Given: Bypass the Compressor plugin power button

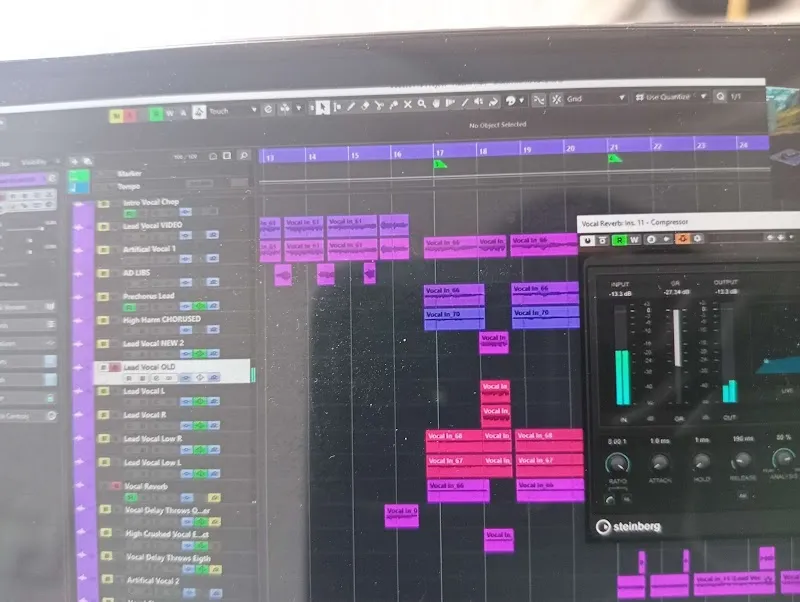Looking at the screenshot, I should [587, 240].
